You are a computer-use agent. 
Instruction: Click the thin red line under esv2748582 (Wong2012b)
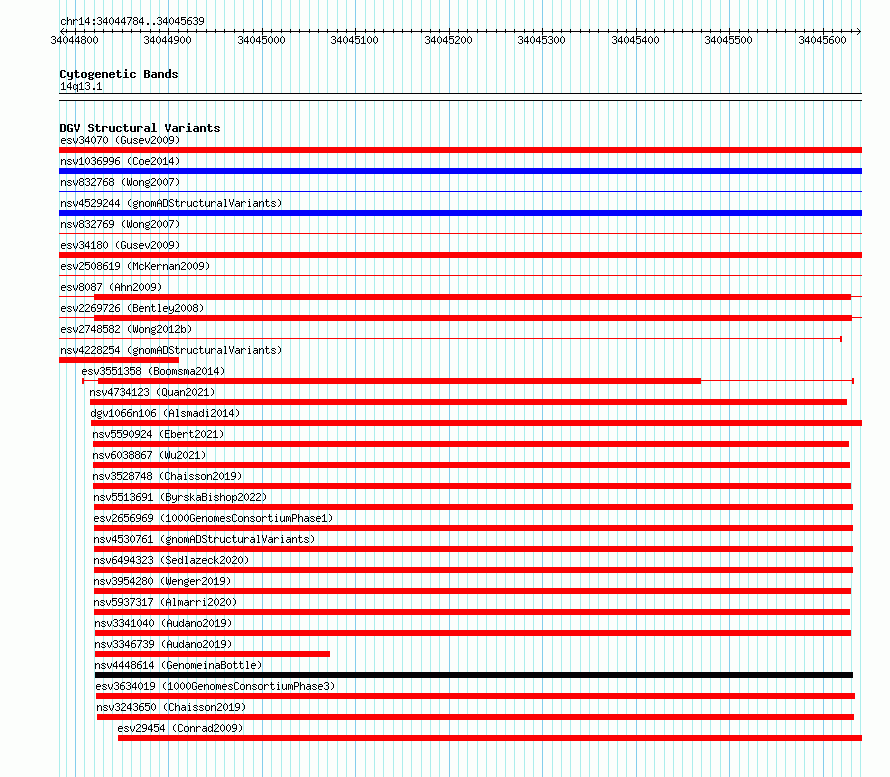450,339
